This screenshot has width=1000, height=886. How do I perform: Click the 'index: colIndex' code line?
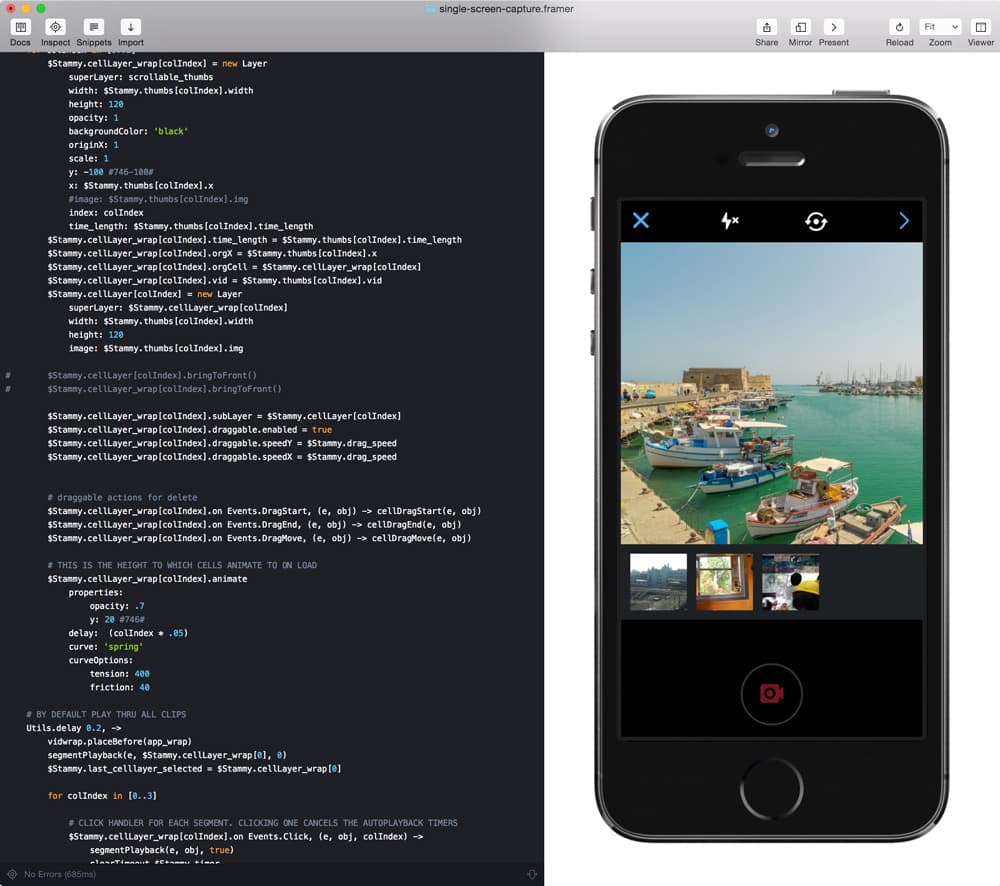tap(106, 213)
